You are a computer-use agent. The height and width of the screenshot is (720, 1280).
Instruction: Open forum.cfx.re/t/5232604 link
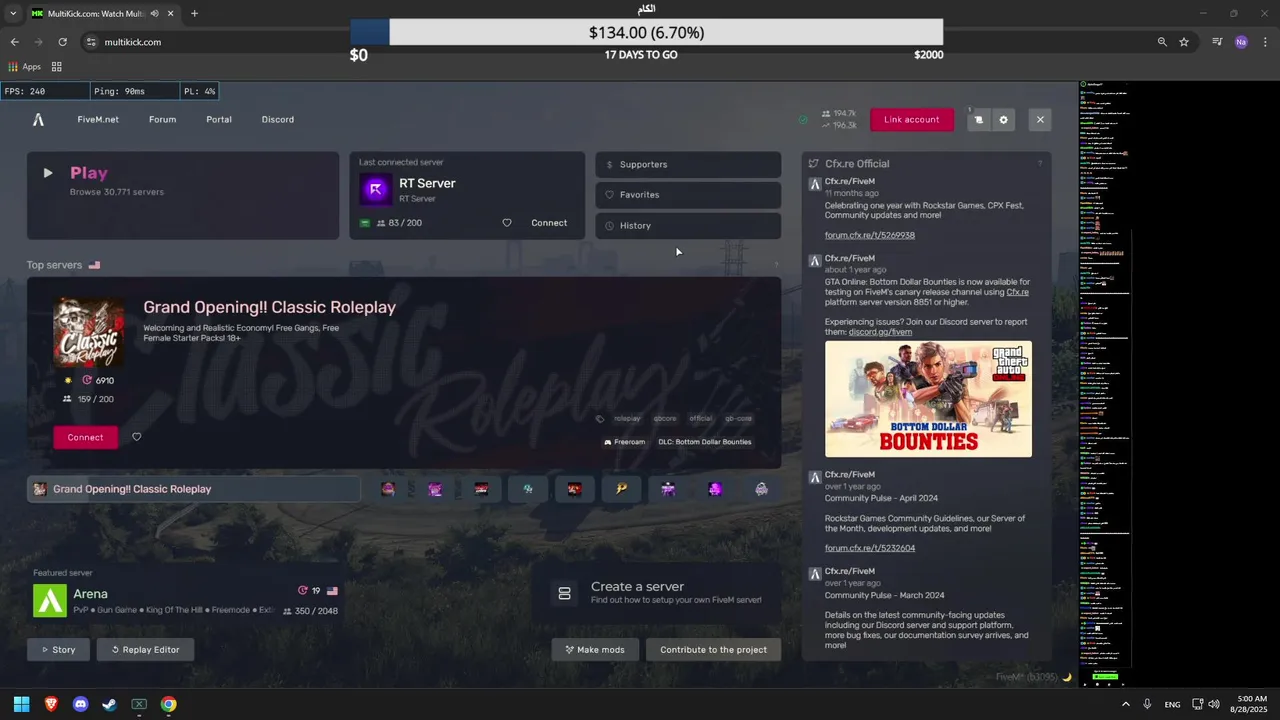click(869, 548)
